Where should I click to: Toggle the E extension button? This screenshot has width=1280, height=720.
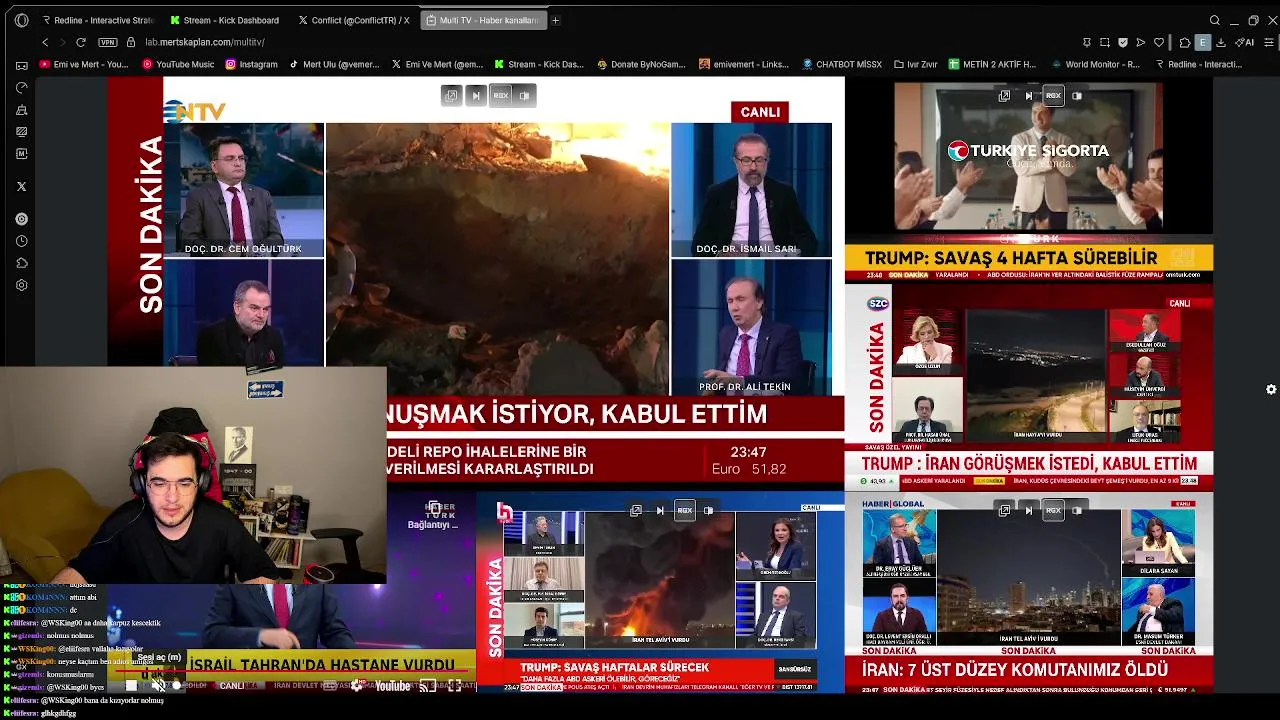point(1203,42)
